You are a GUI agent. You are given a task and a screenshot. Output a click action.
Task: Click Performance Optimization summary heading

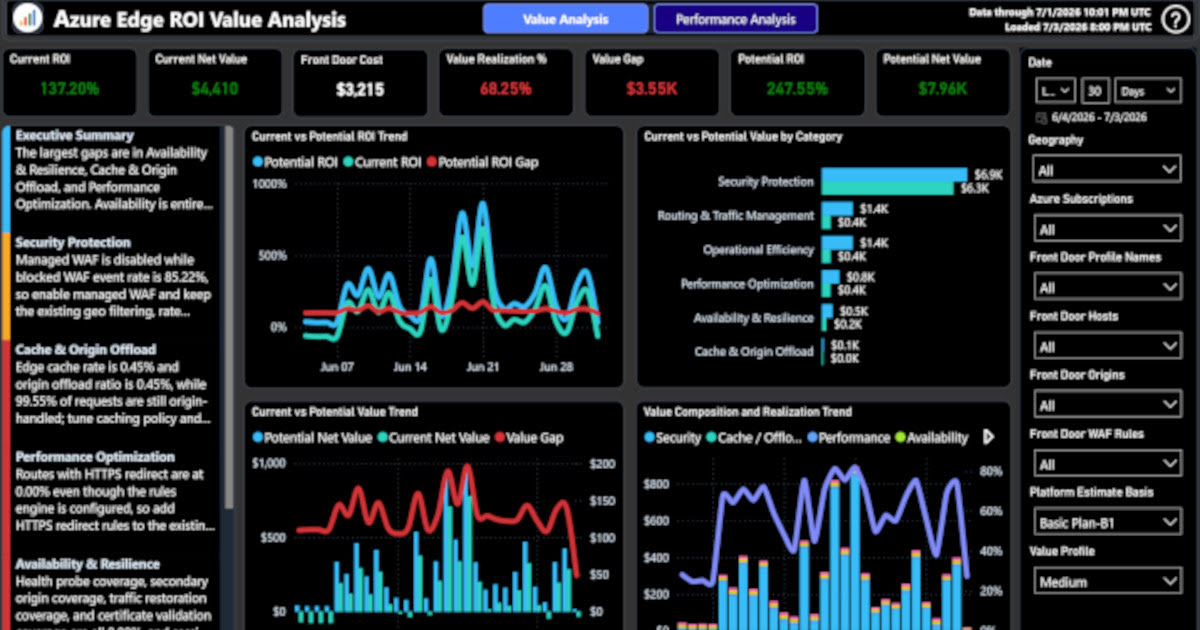(x=94, y=457)
